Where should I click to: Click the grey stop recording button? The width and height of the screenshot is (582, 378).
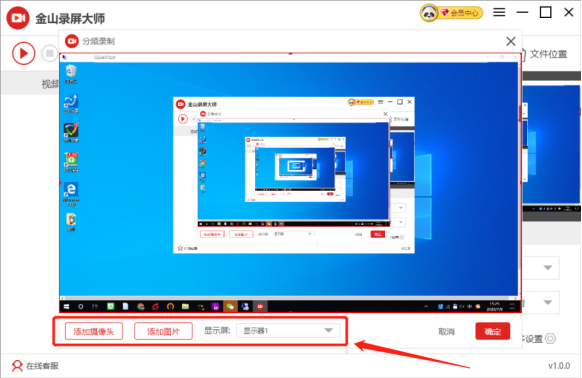tap(49, 53)
